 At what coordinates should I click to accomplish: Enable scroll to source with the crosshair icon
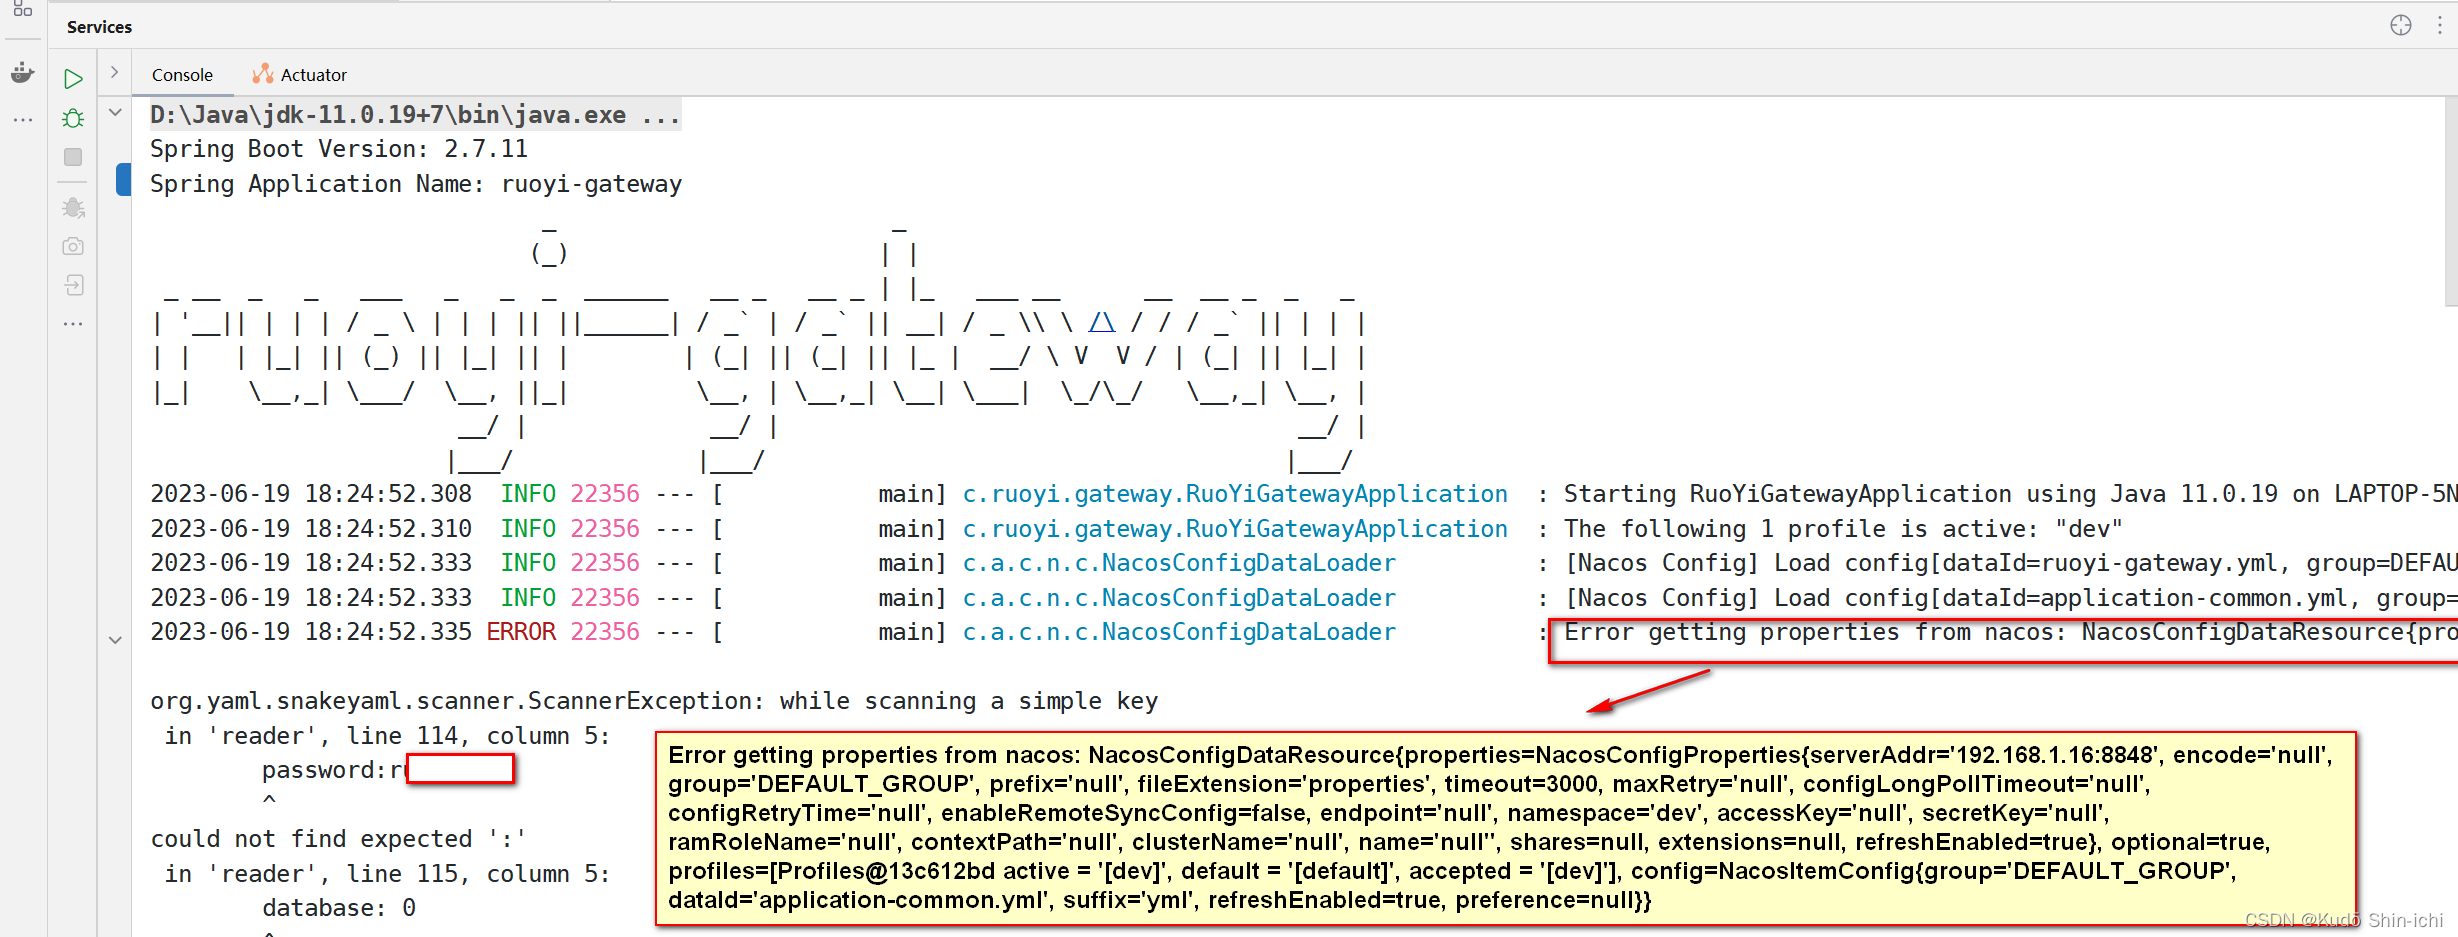(2401, 25)
